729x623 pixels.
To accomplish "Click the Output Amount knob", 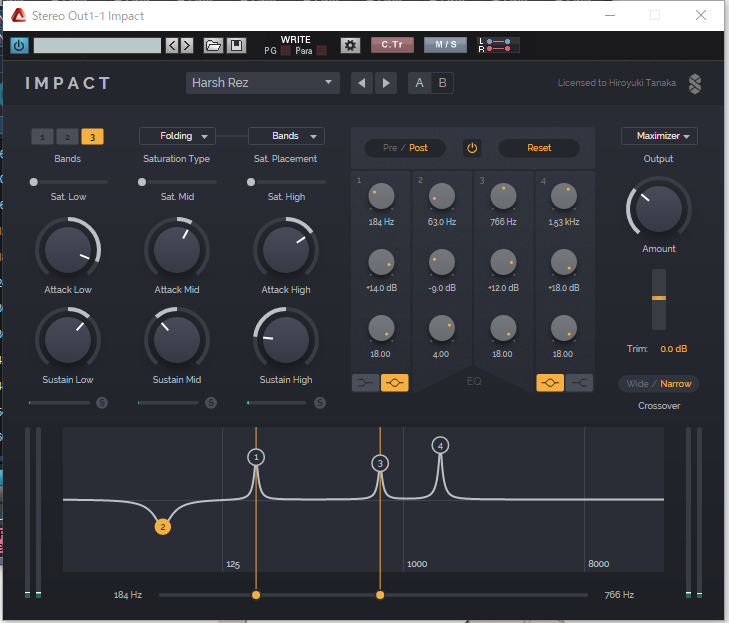I will coord(658,209).
